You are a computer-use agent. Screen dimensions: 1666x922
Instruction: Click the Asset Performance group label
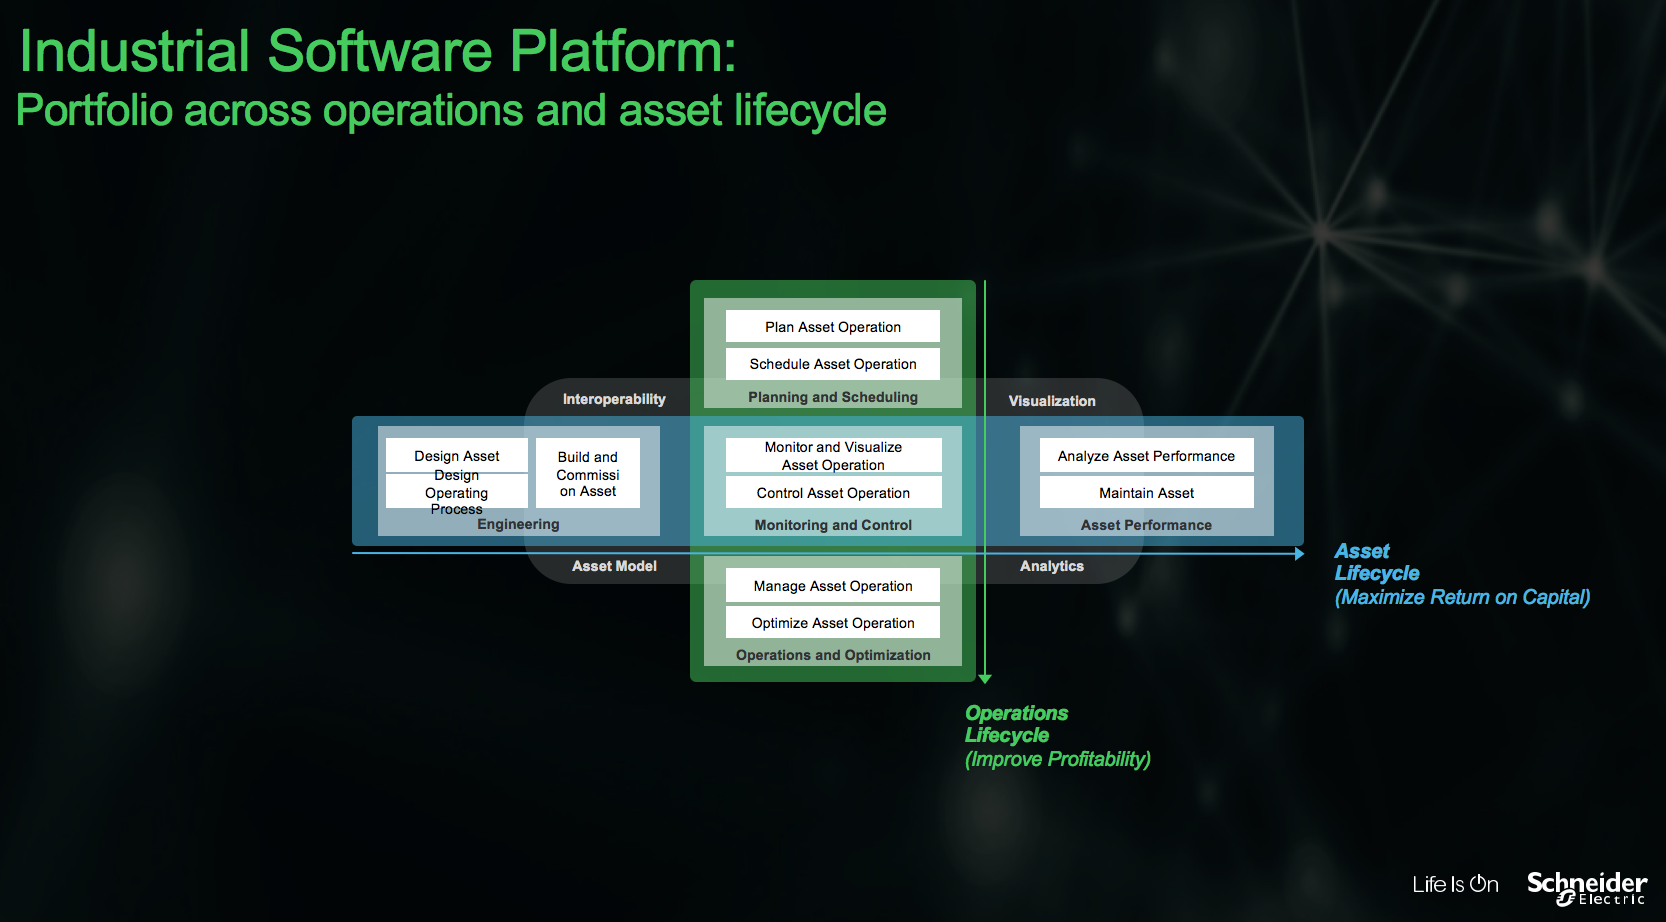point(1146,525)
